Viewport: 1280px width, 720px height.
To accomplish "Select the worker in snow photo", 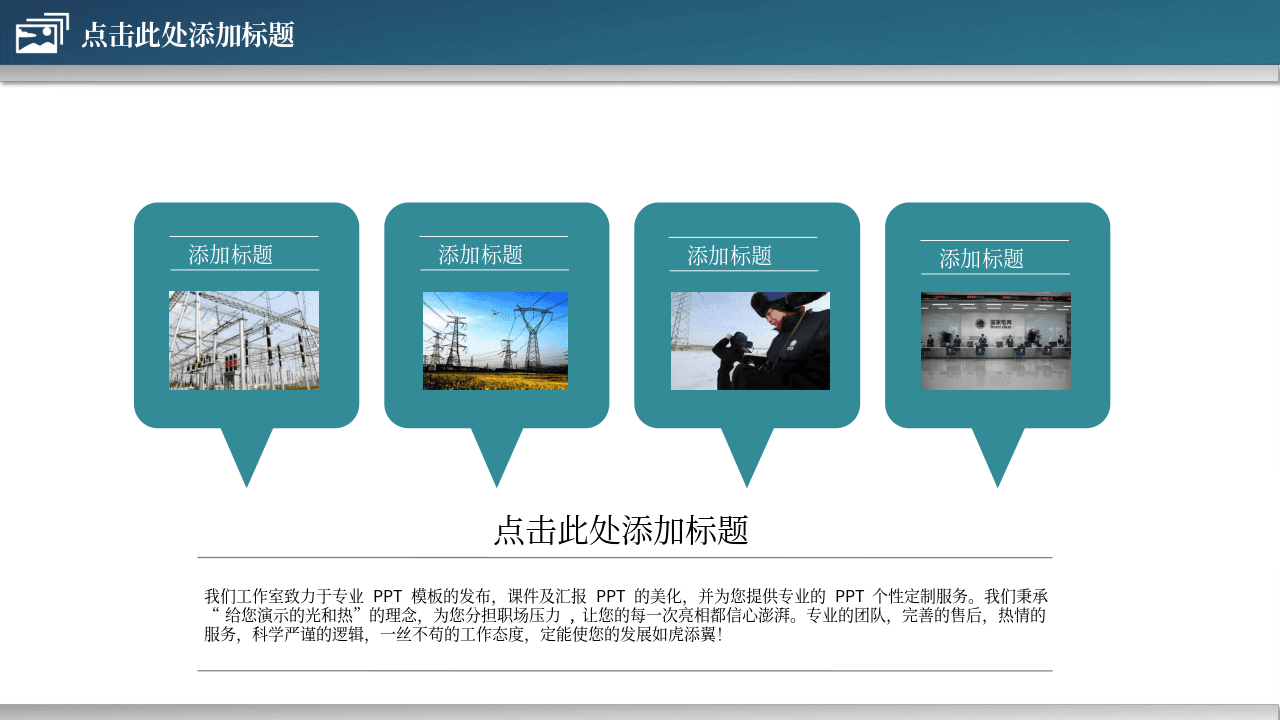I will click(x=750, y=341).
